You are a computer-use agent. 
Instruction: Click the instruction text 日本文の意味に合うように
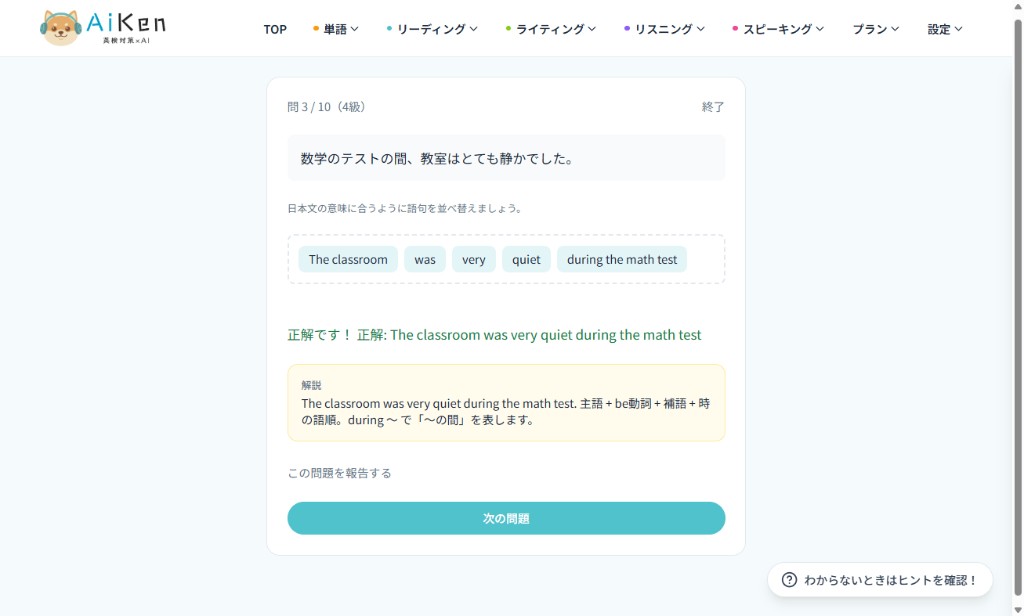(x=404, y=208)
